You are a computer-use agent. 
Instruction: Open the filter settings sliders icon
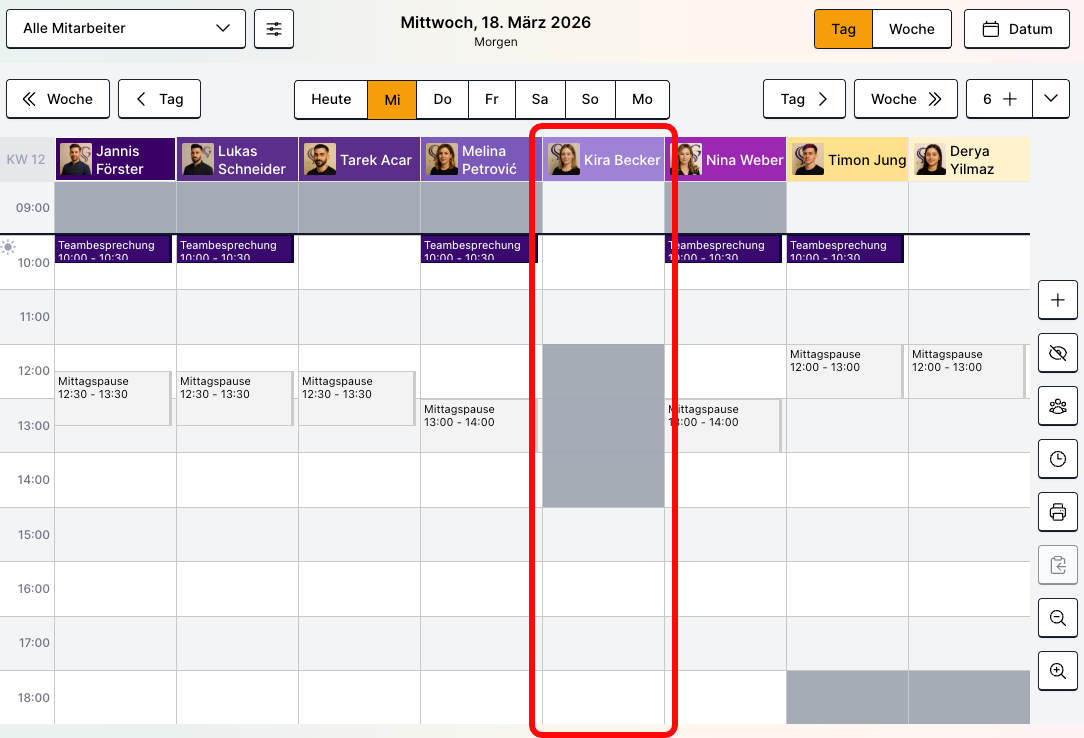[274, 29]
